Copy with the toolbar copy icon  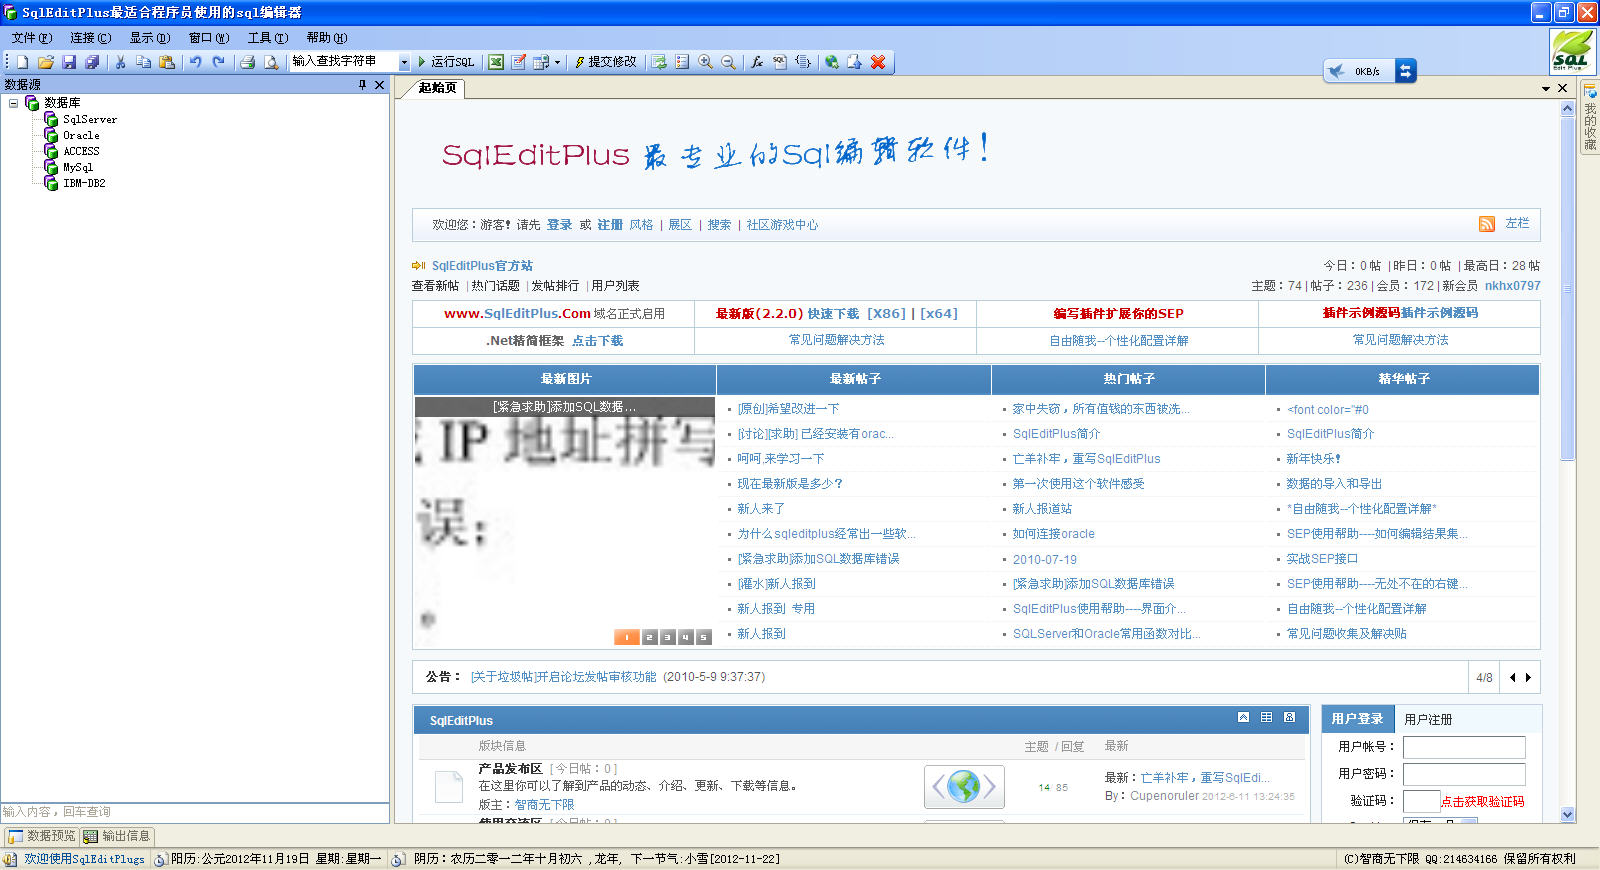coord(143,62)
